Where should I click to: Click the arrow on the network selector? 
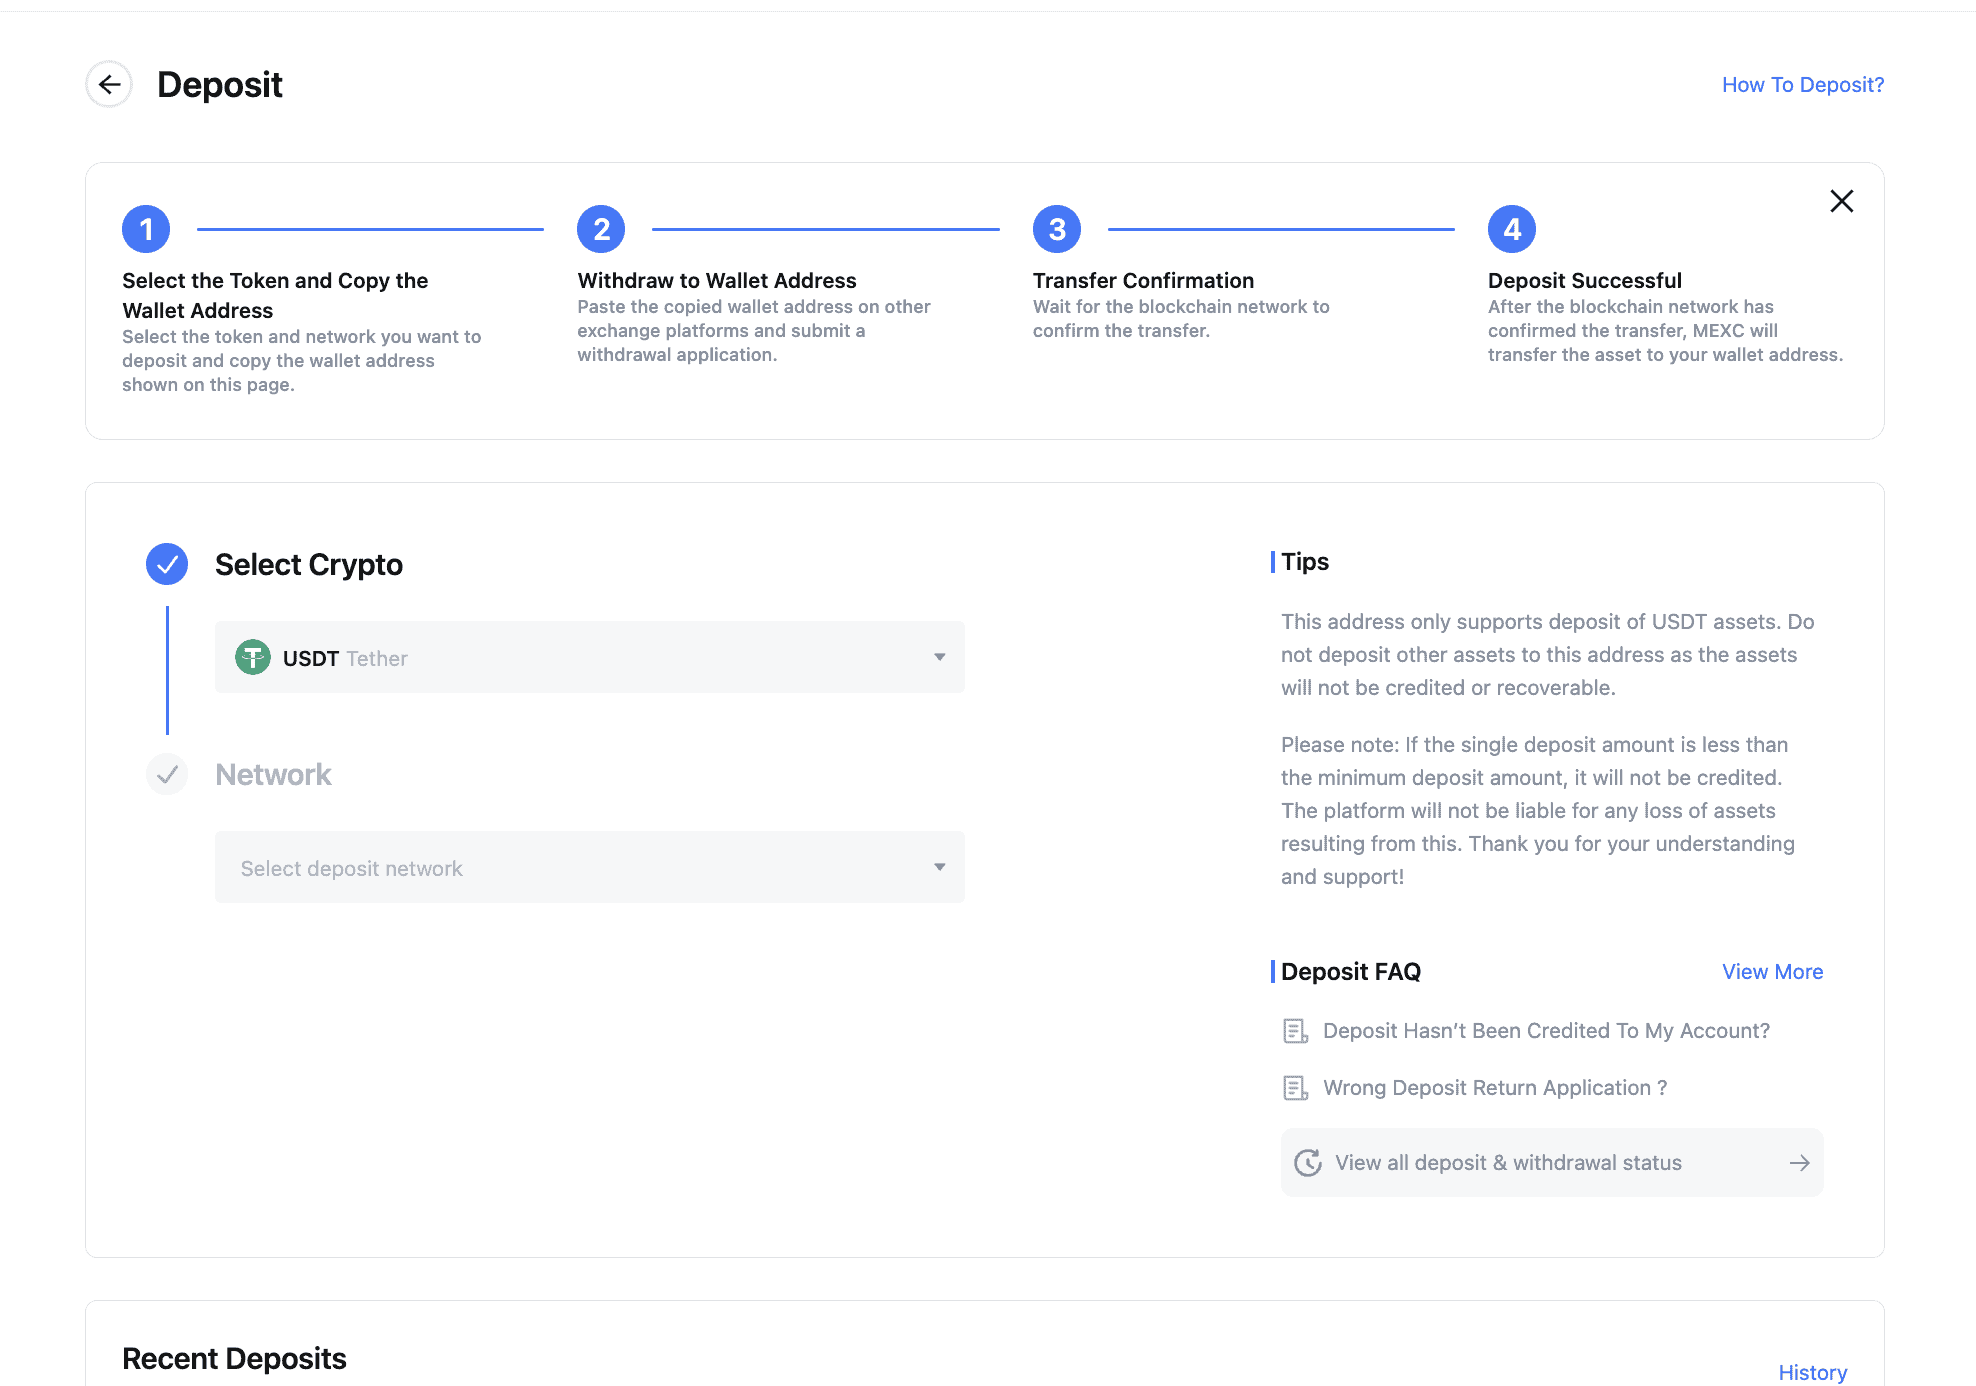coord(939,867)
